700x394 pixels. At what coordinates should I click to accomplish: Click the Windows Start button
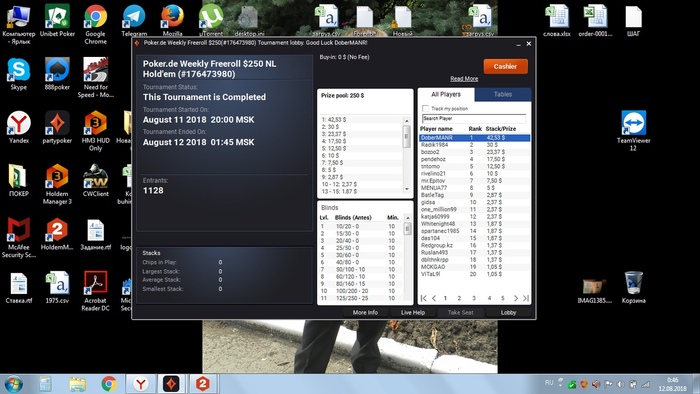point(13,384)
